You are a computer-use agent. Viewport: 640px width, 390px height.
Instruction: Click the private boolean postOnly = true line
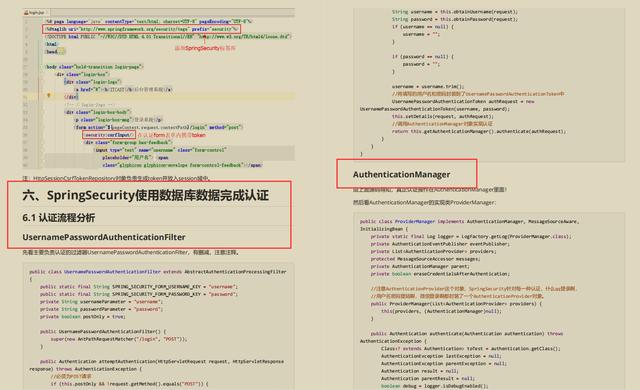click(82, 316)
